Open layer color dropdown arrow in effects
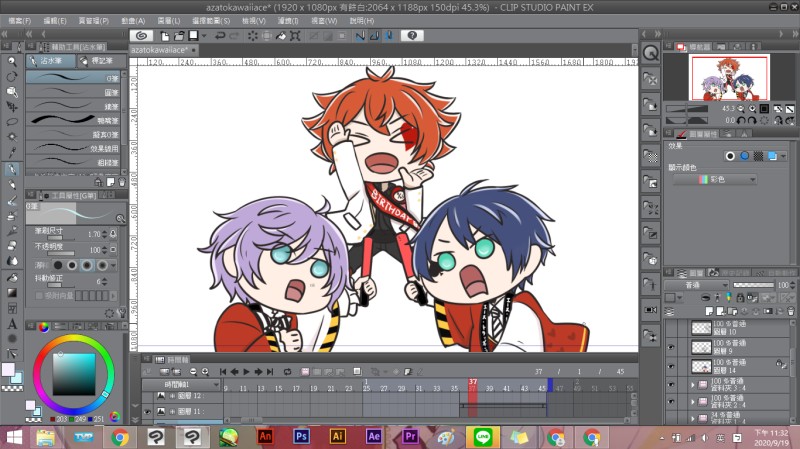Screen dimensions: 800x449 coord(783,156)
